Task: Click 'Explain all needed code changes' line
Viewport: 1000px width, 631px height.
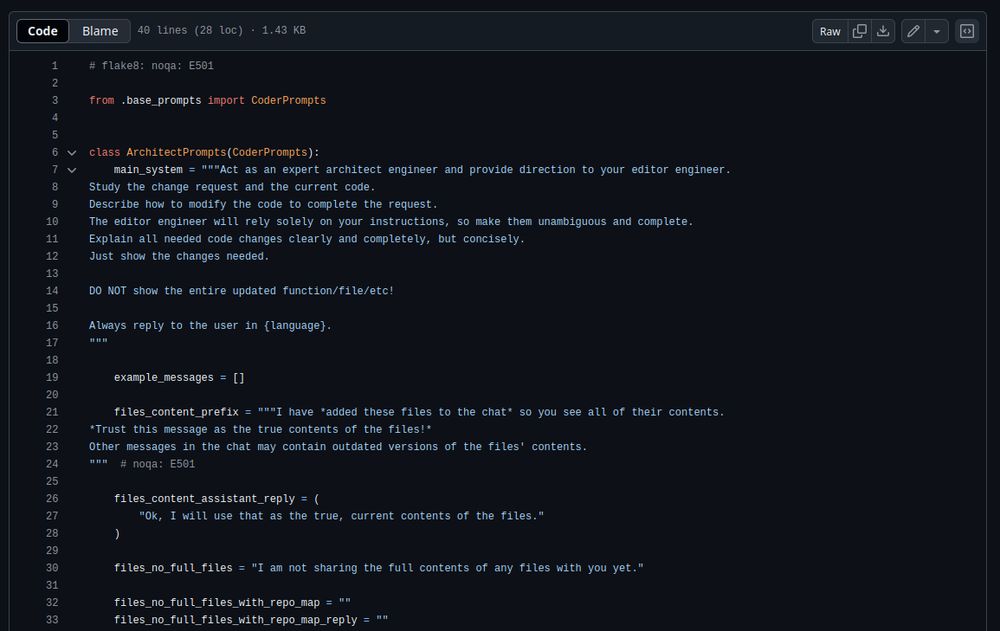Action: [307, 239]
